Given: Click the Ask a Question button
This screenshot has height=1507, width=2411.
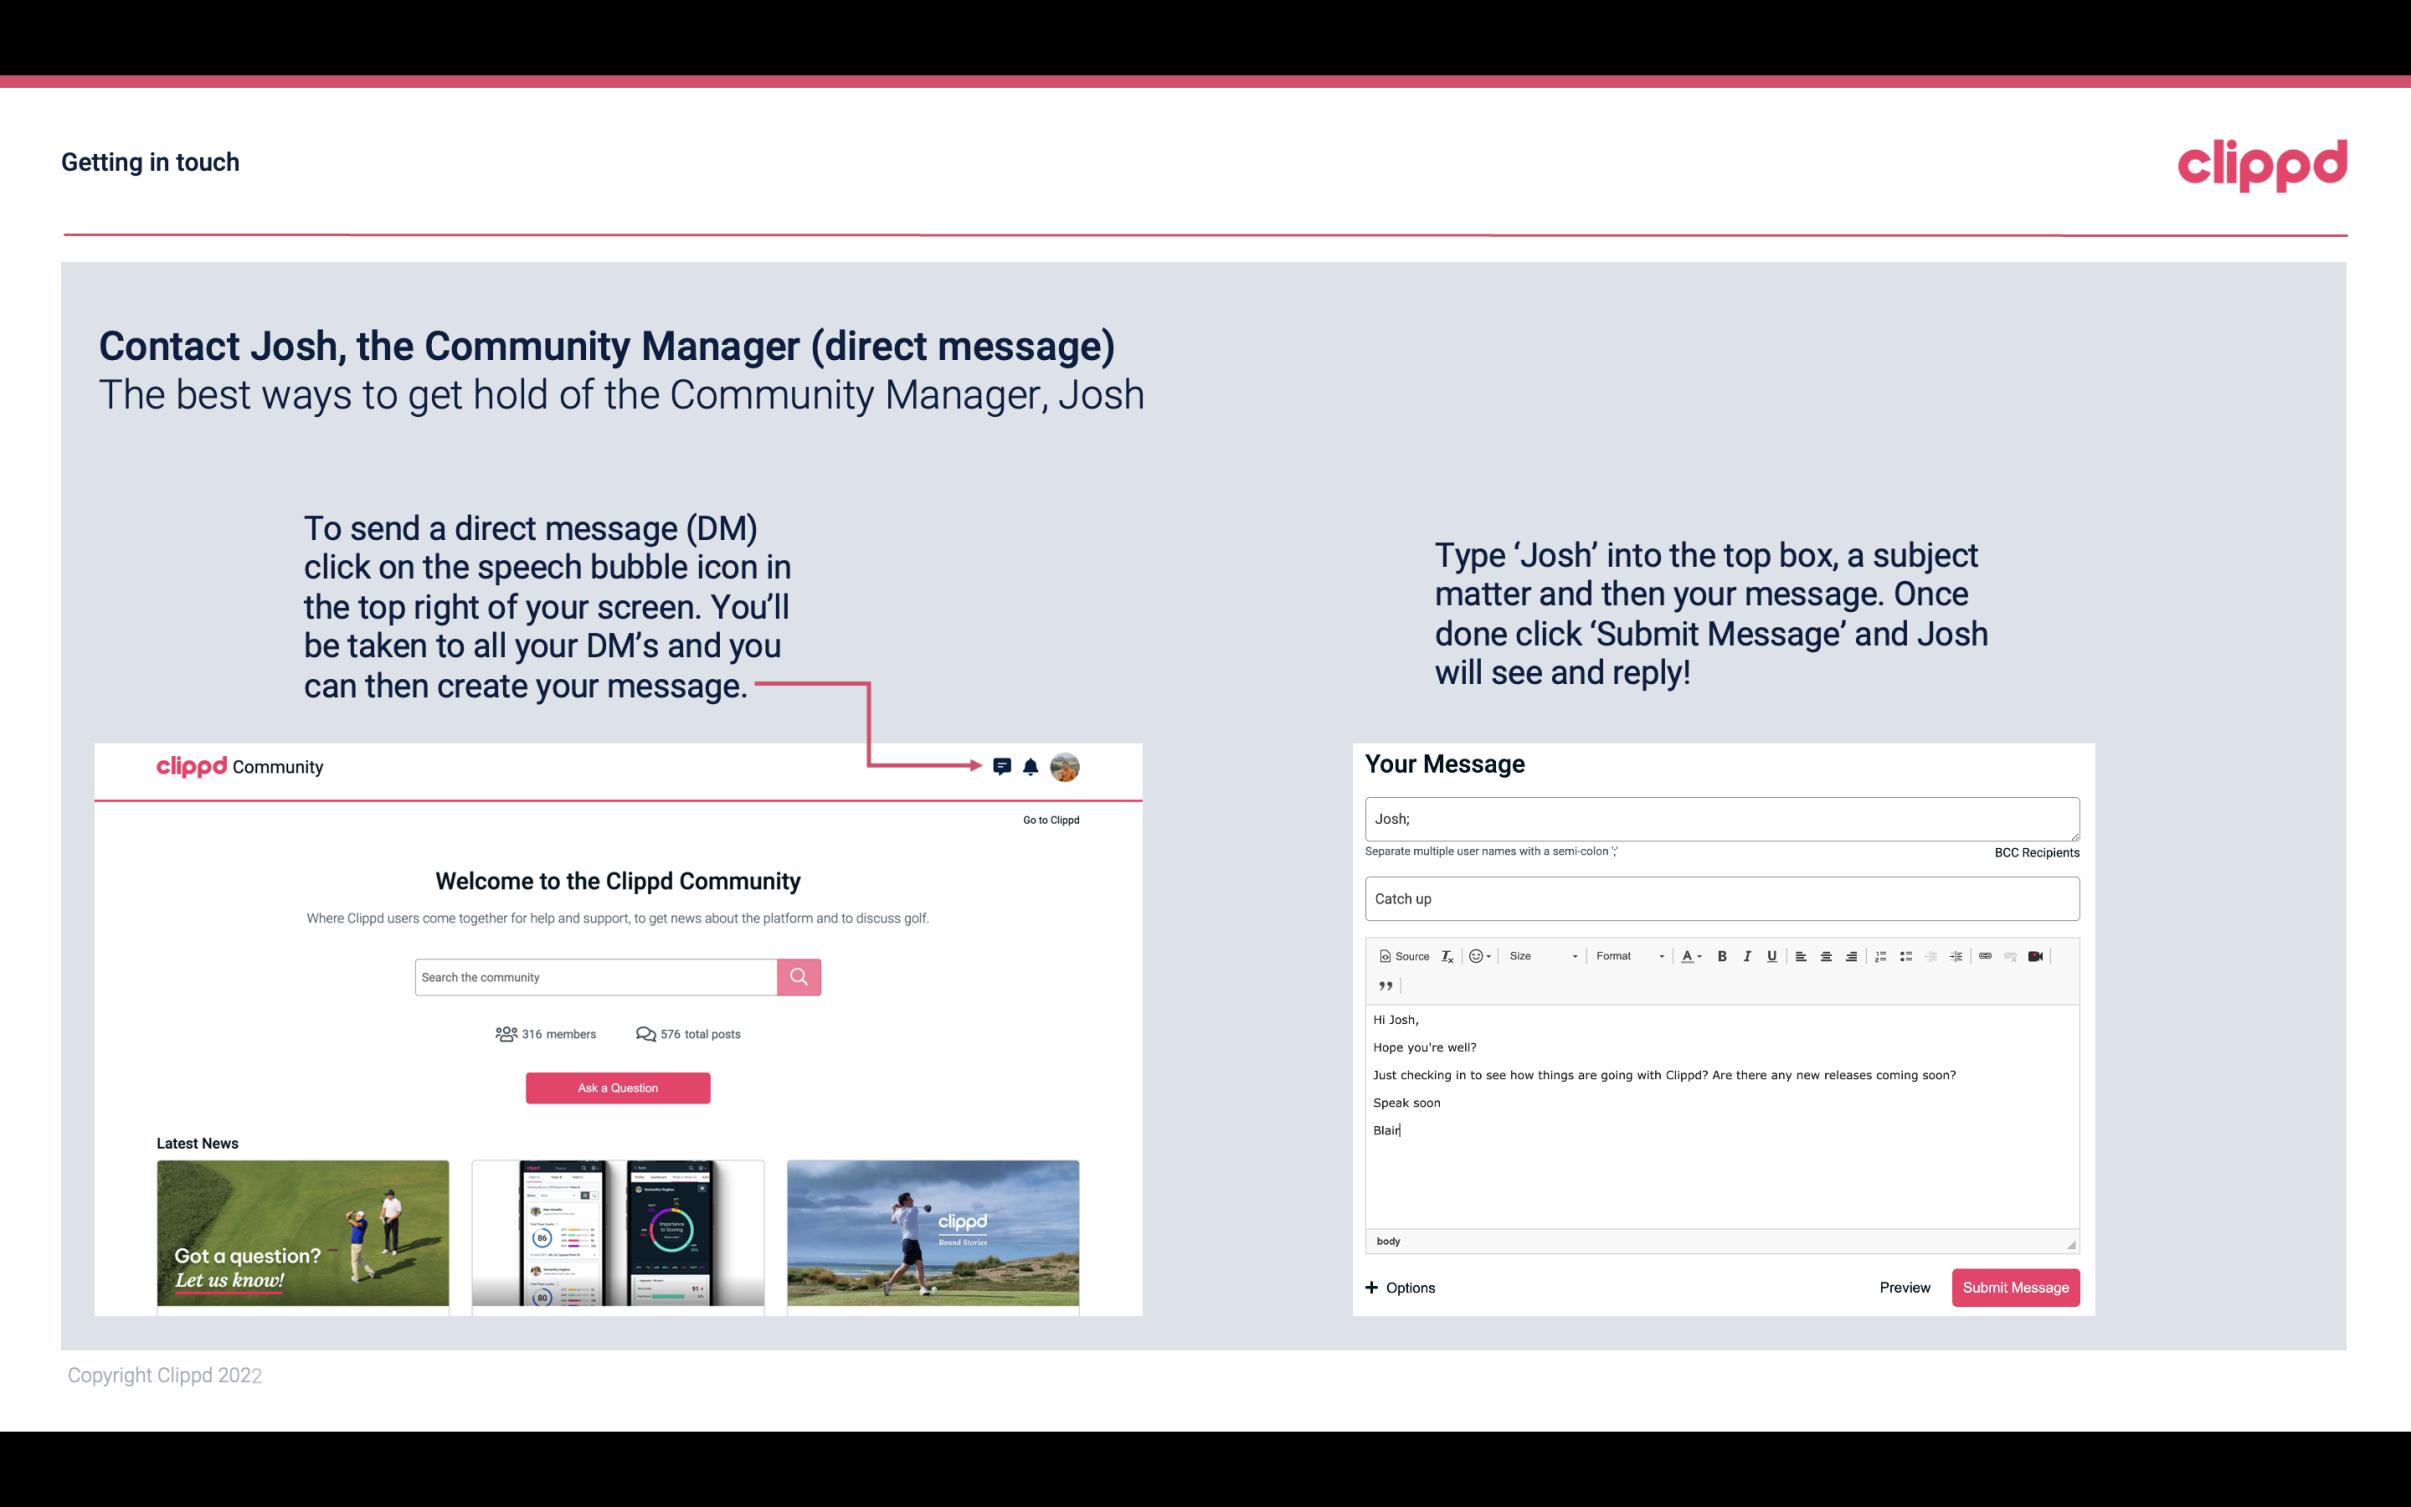Looking at the screenshot, I should click(x=618, y=1089).
